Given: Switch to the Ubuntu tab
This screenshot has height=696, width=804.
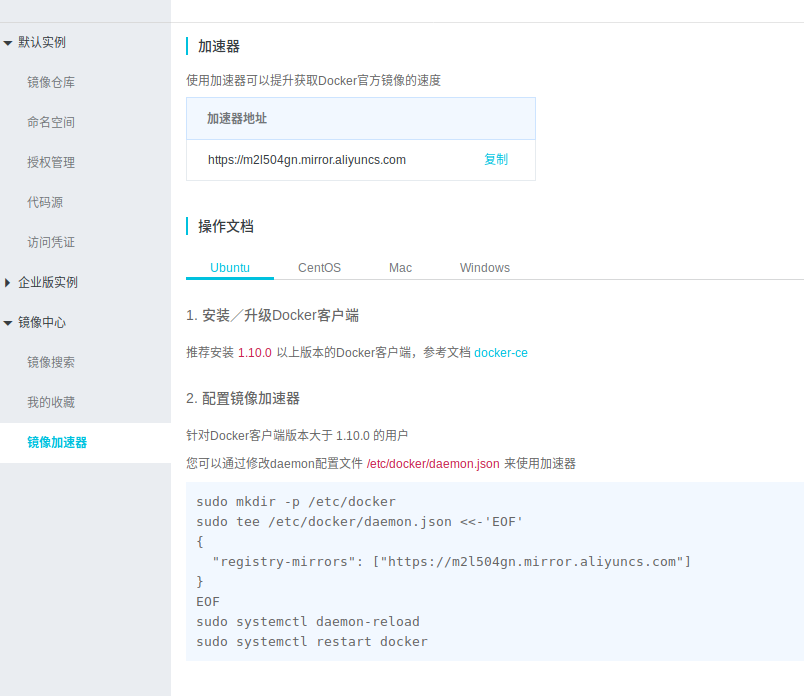Looking at the screenshot, I should (x=230, y=268).
